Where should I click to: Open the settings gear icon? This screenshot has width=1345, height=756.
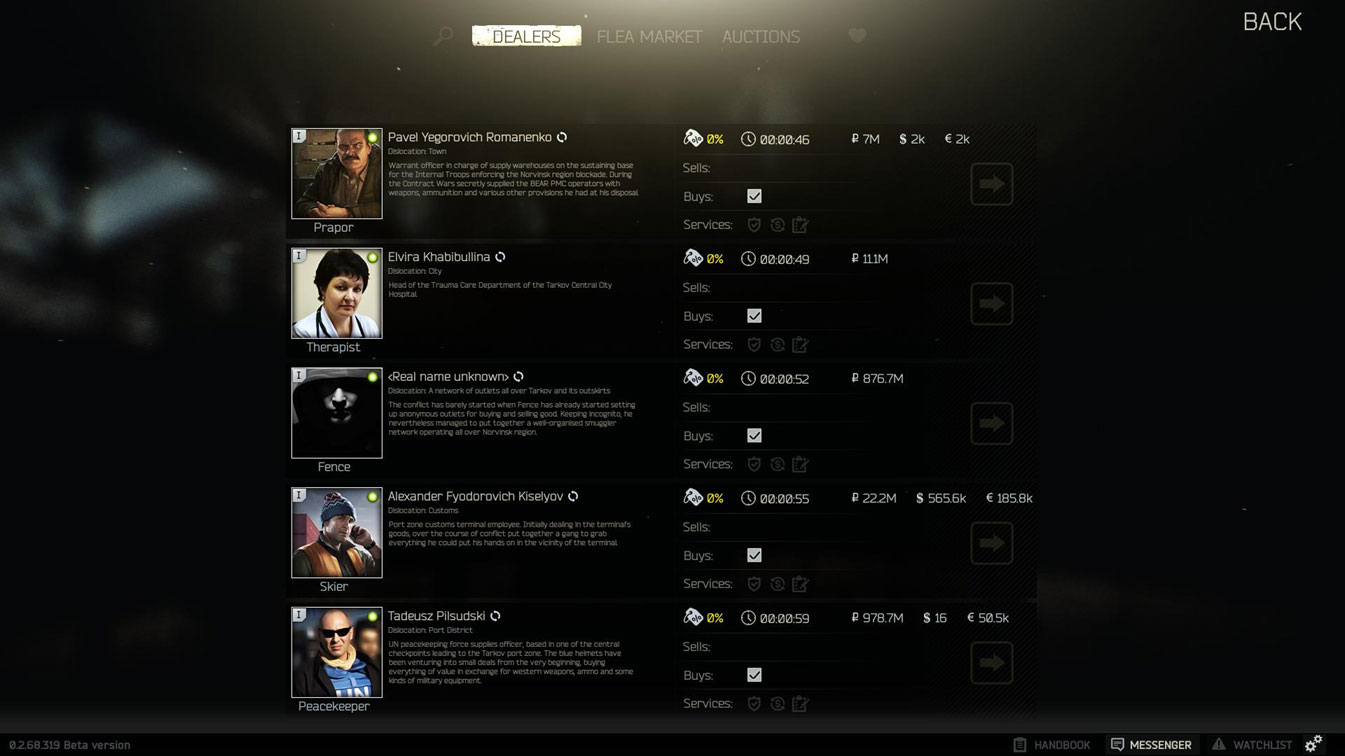click(1314, 743)
